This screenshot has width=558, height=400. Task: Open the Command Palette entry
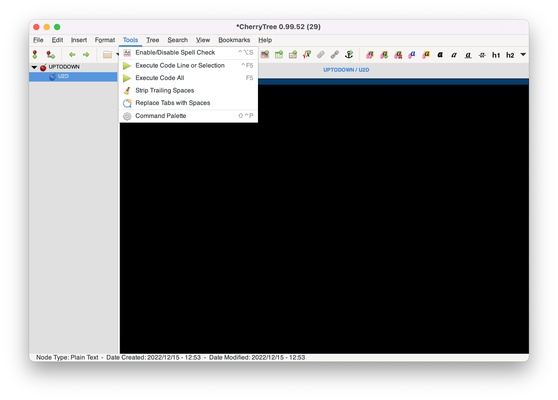pyautogui.click(x=188, y=116)
